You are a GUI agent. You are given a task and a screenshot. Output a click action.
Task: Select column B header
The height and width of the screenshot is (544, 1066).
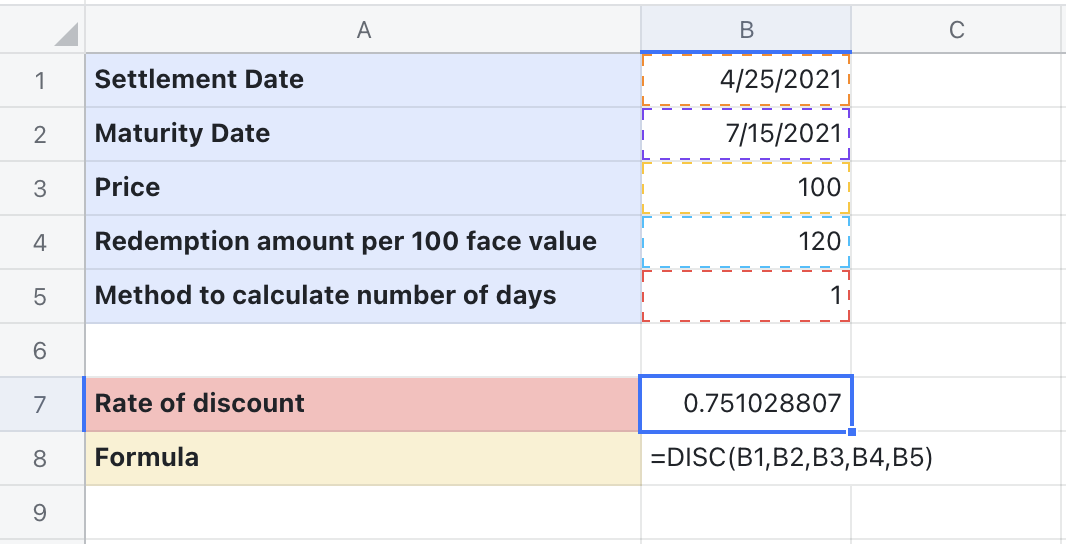click(746, 29)
